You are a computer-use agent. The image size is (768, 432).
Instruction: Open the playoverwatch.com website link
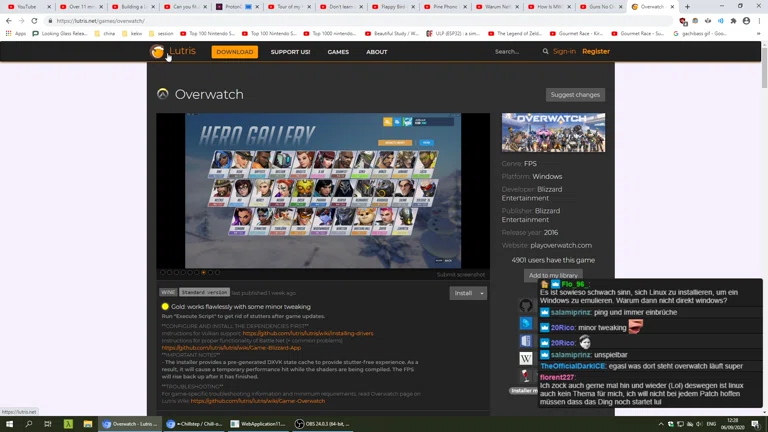561,245
